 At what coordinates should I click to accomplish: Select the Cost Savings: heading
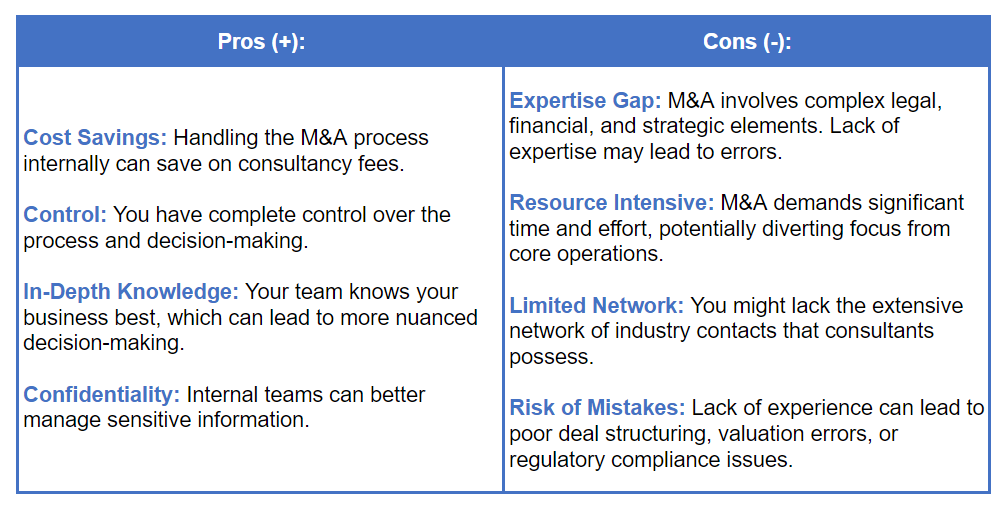pyautogui.click(x=95, y=138)
